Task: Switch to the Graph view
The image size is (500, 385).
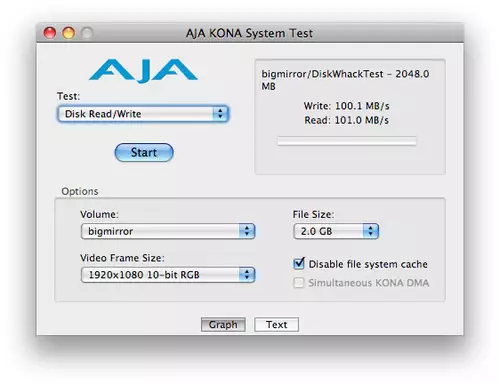Action: (x=223, y=324)
